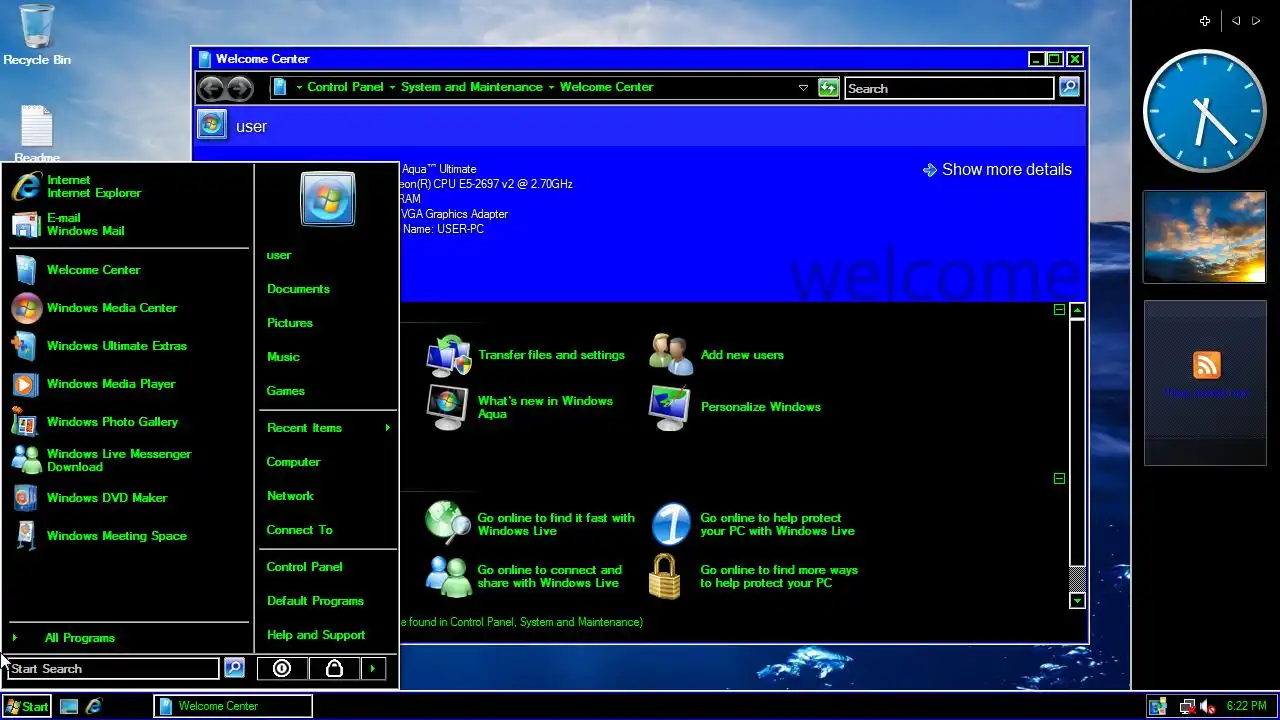The width and height of the screenshot is (1280, 720).
Task: Expand Control Panel breadcrumb dropdown arrow
Action: click(x=392, y=87)
